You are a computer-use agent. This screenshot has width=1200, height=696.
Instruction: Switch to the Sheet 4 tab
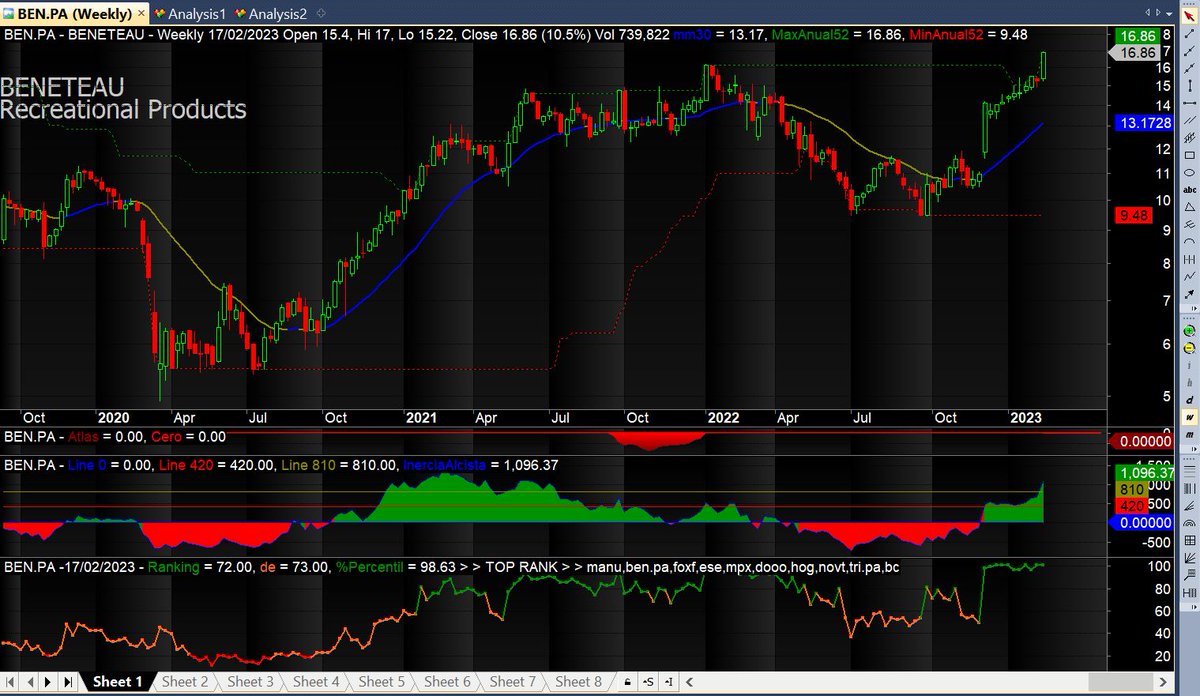pyautogui.click(x=314, y=682)
